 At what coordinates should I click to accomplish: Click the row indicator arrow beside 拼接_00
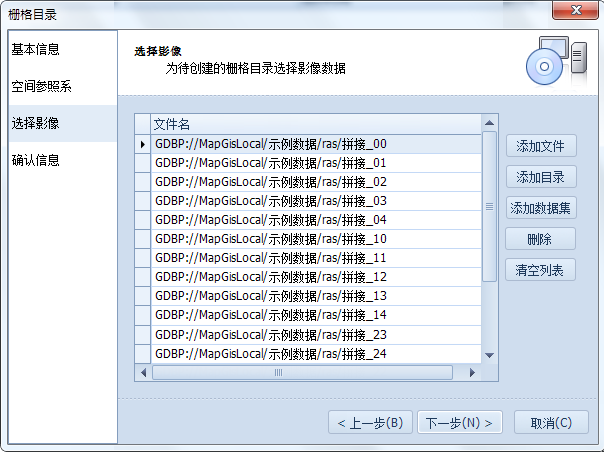click(143, 144)
